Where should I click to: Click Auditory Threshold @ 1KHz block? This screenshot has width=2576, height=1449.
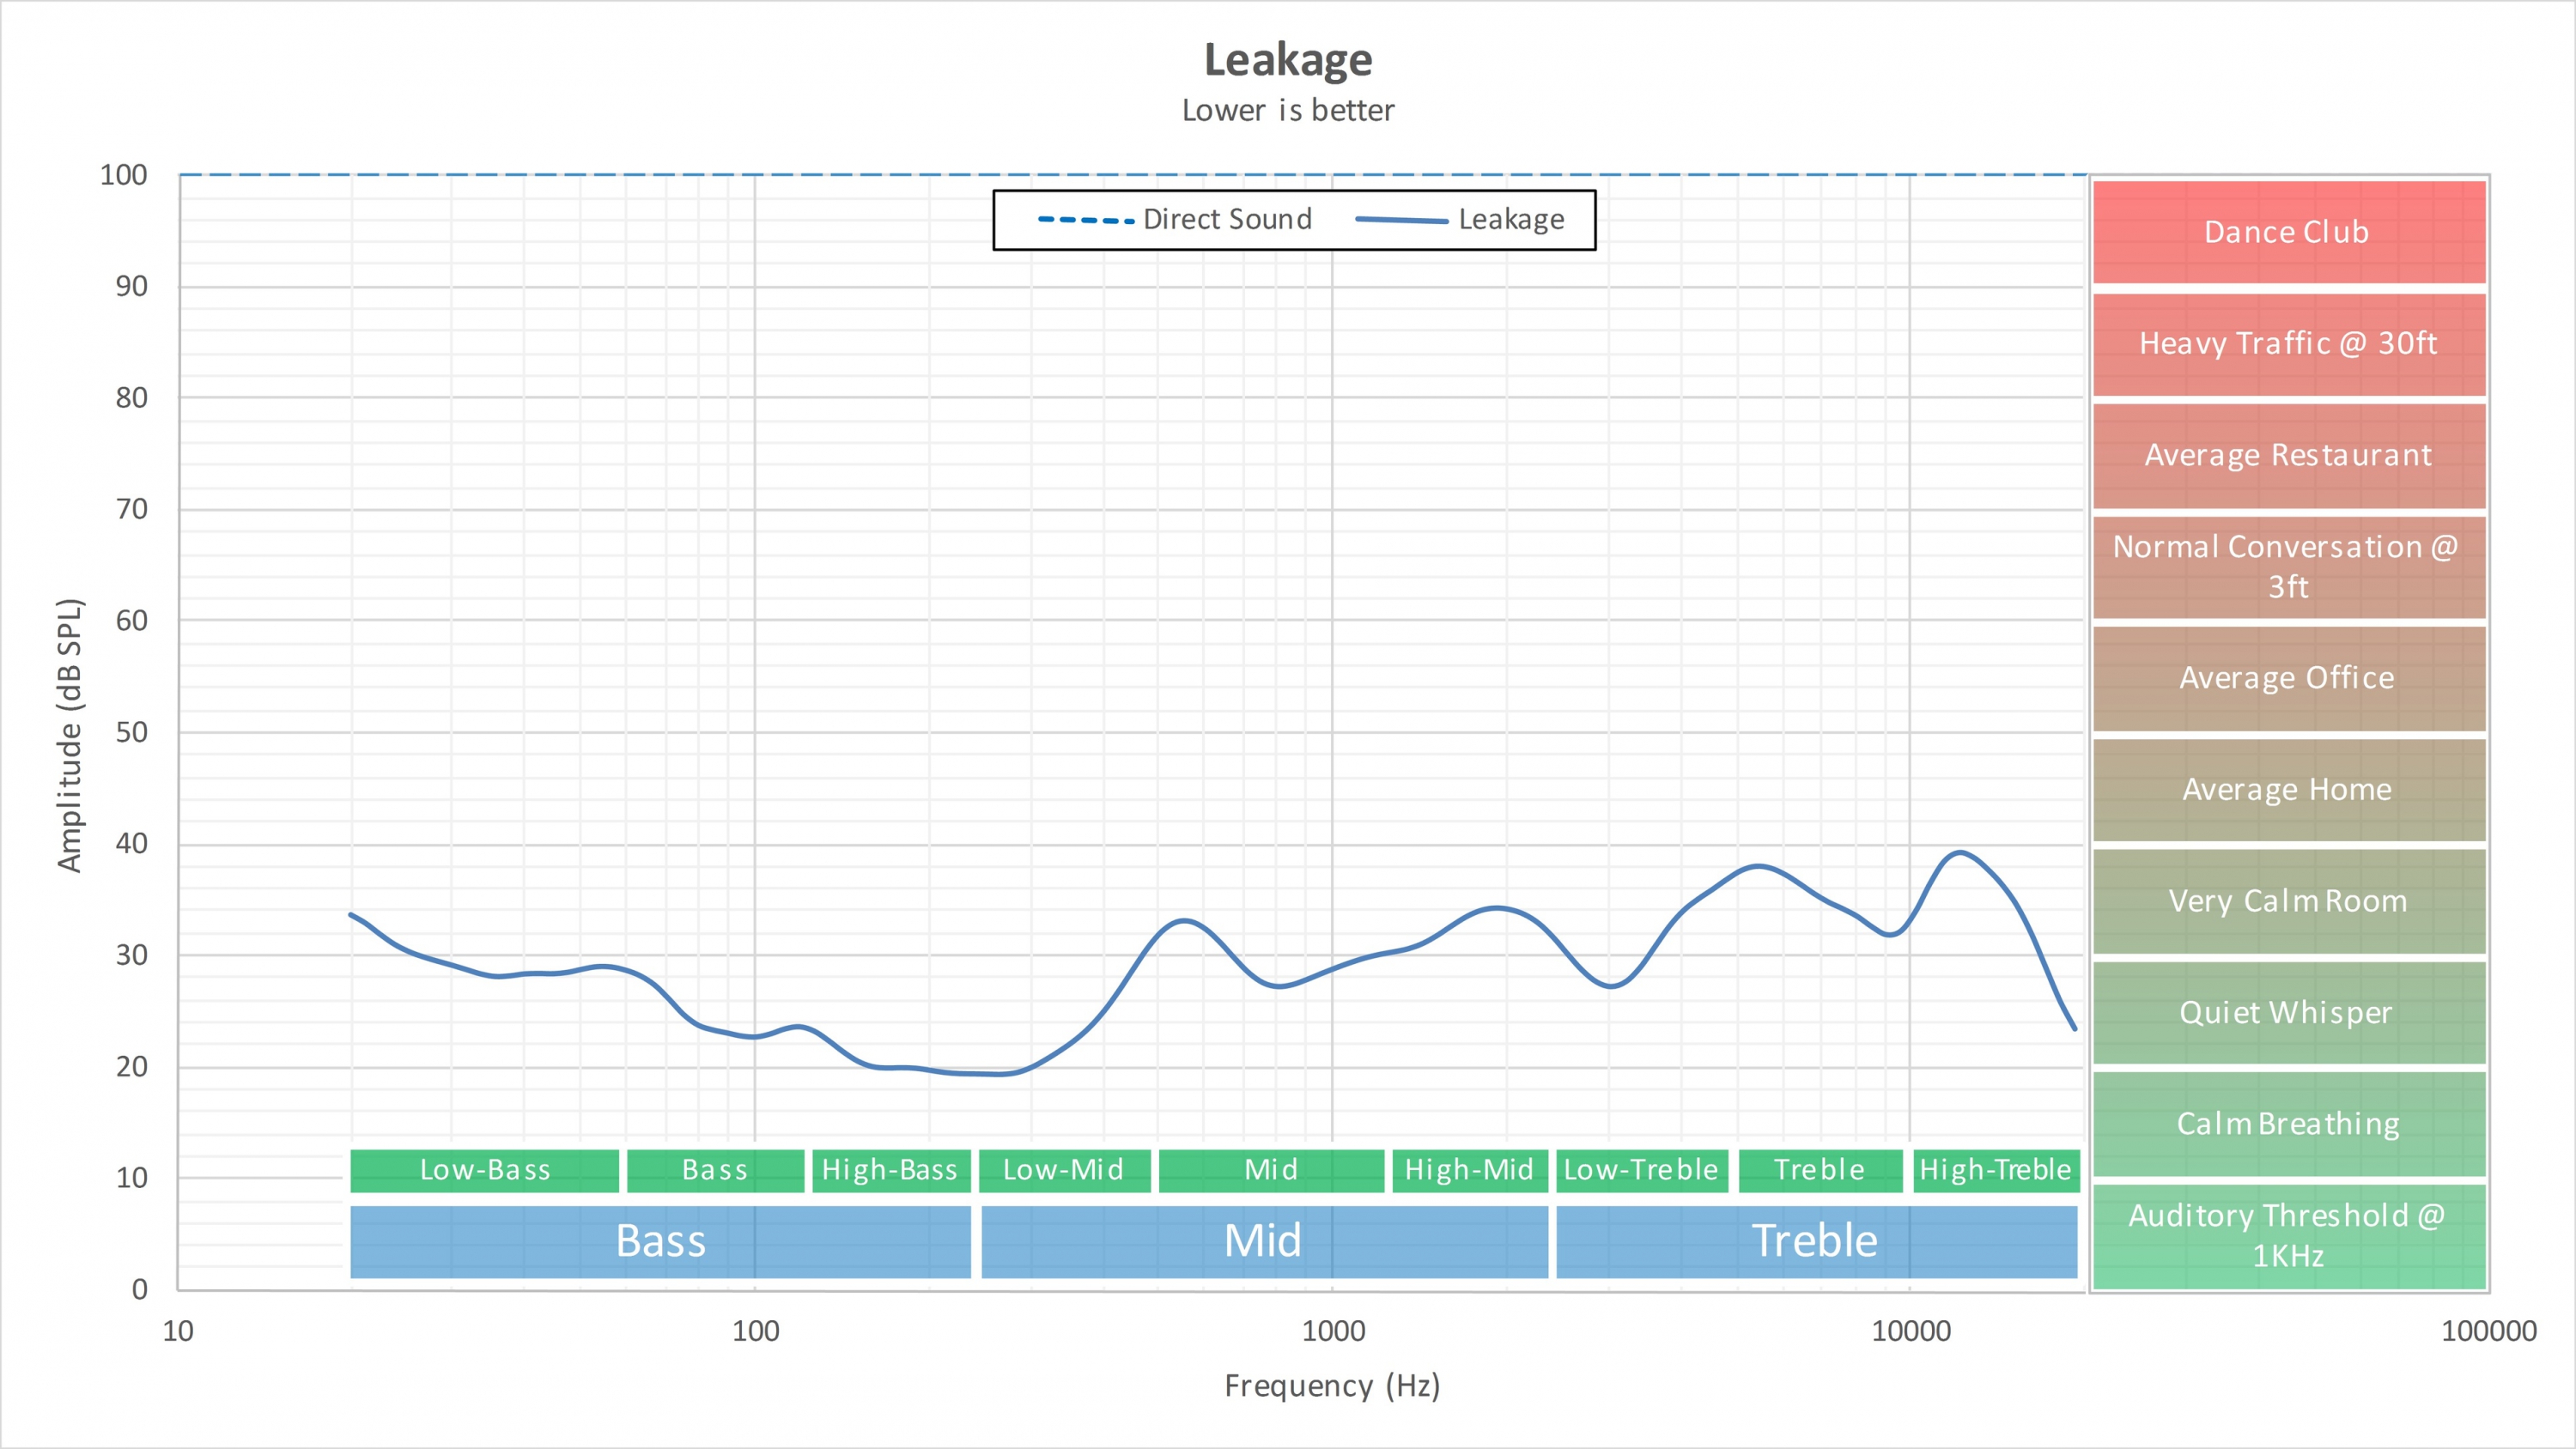pos(2288,1235)
